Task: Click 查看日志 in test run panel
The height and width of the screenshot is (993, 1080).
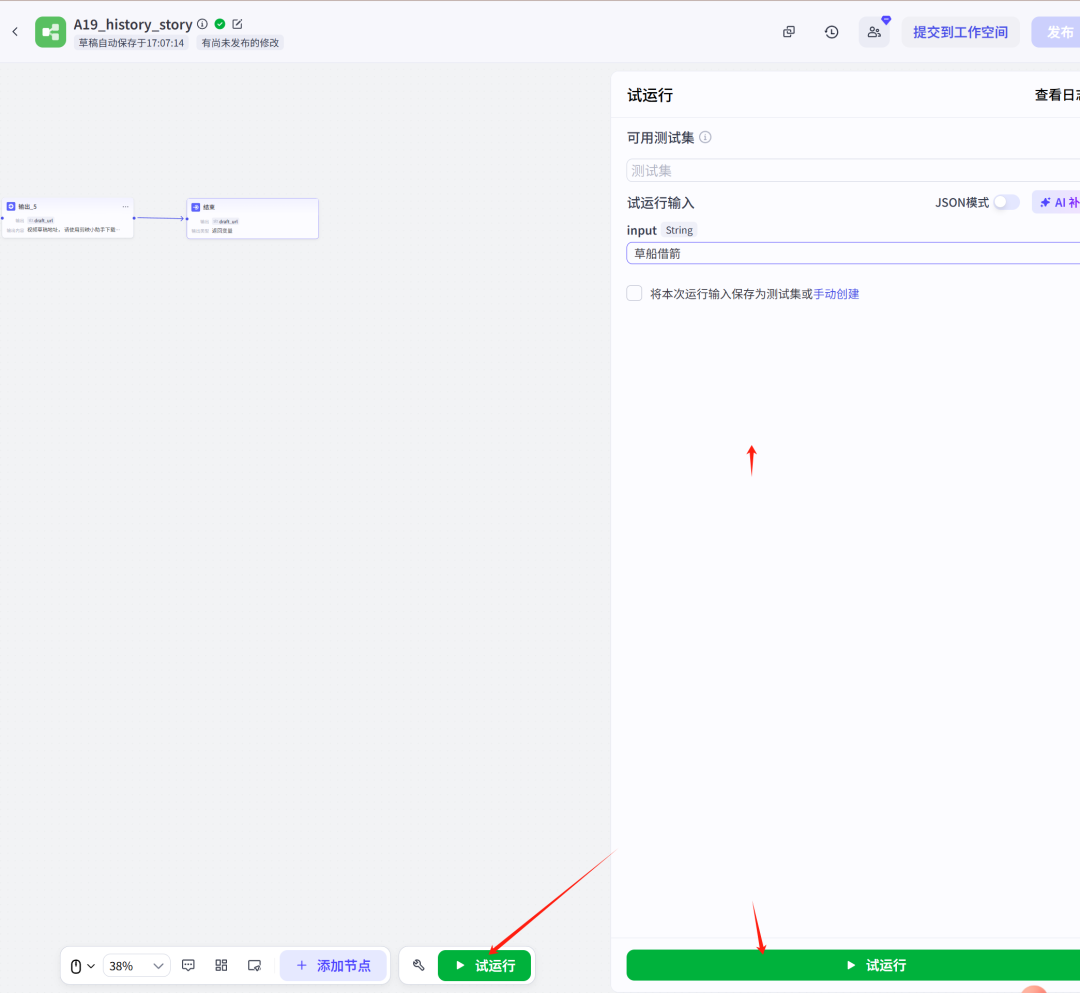Action: [x=1057, y=95]
